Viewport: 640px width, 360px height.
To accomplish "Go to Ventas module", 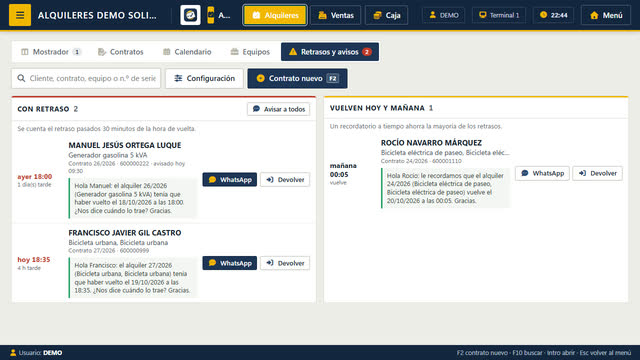I will (336, 15).
